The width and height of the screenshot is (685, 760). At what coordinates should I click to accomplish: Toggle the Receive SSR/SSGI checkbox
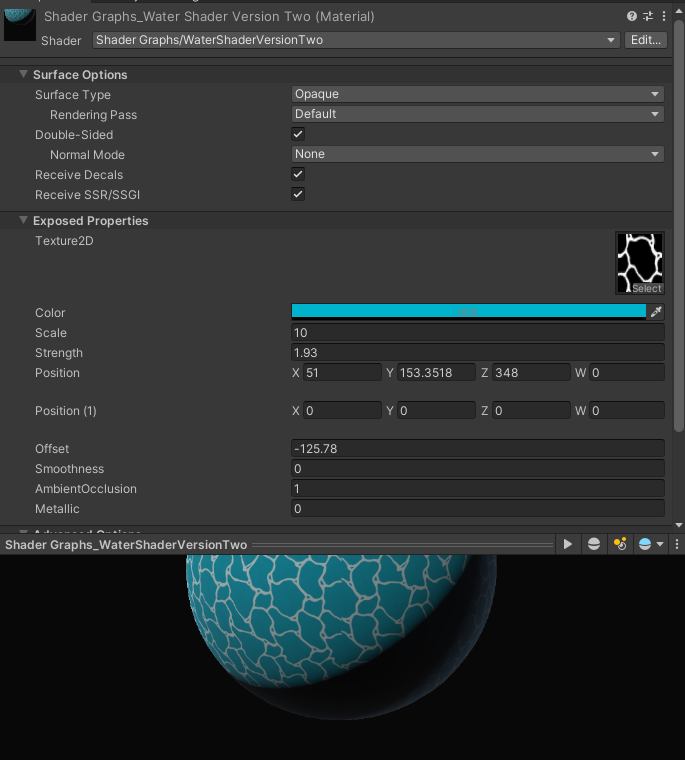coord(298,194)
